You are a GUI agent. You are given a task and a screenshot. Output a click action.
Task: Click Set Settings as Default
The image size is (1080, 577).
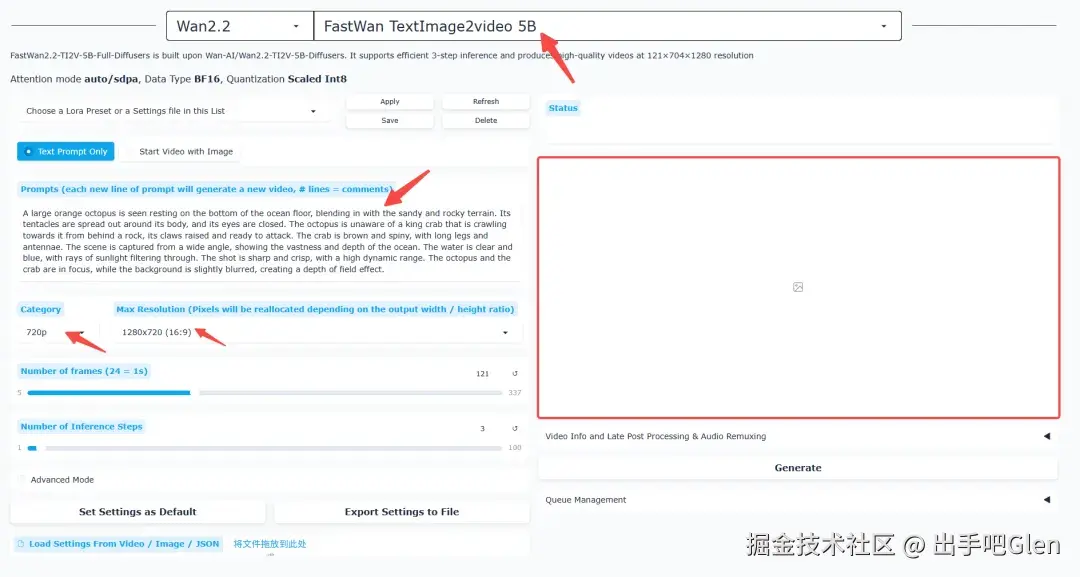pos(138,512)
